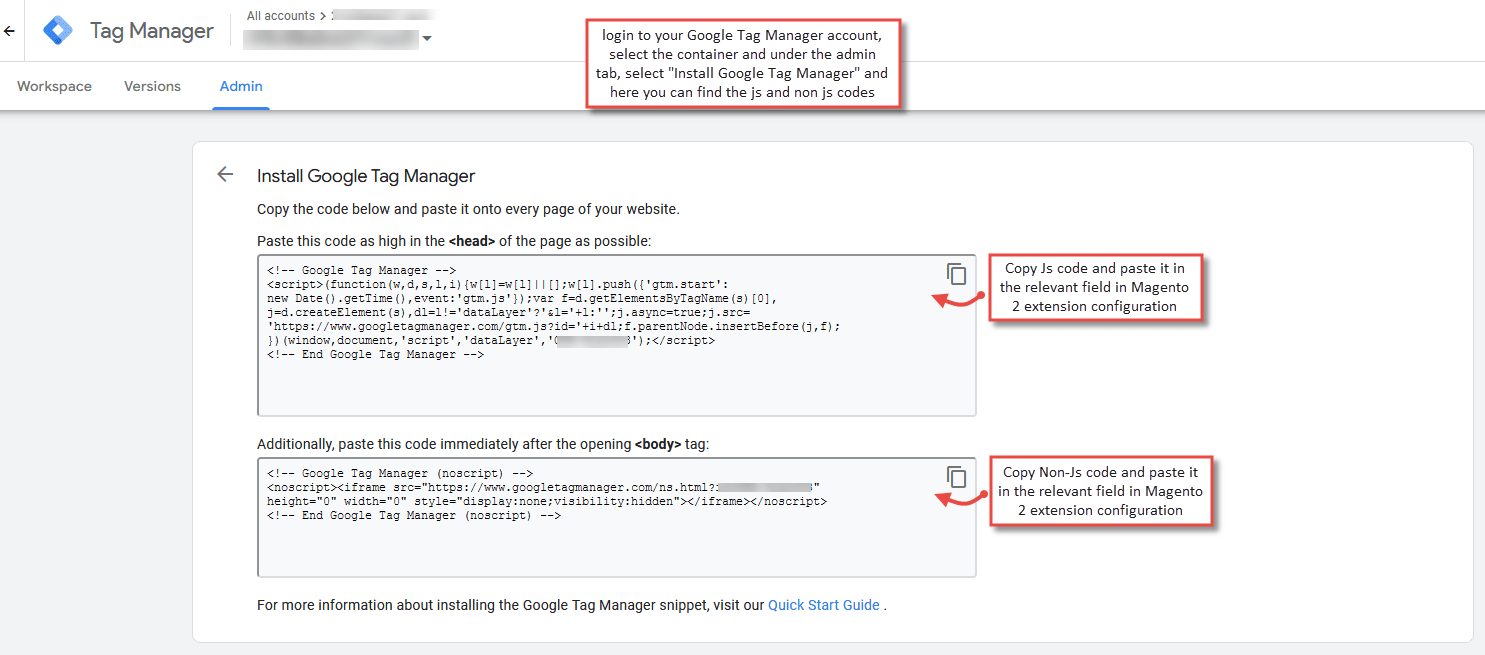Expand the container selector dropdown arrow
Viewport: 1485px width, 655px height.
coord(427,40)
